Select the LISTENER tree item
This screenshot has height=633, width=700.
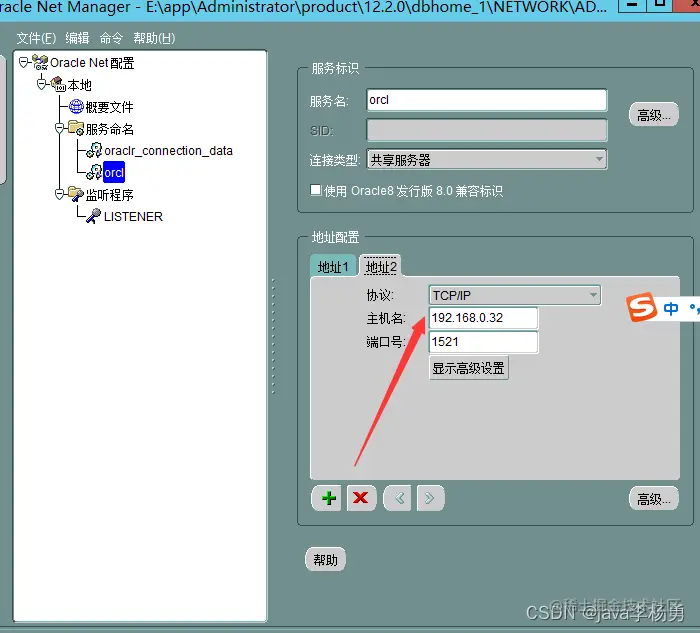133,217
